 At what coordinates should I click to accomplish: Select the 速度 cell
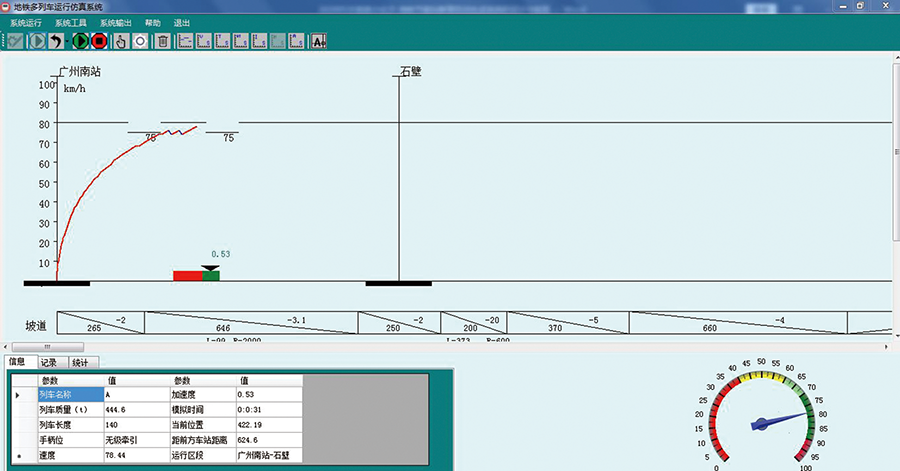(71, 455)
